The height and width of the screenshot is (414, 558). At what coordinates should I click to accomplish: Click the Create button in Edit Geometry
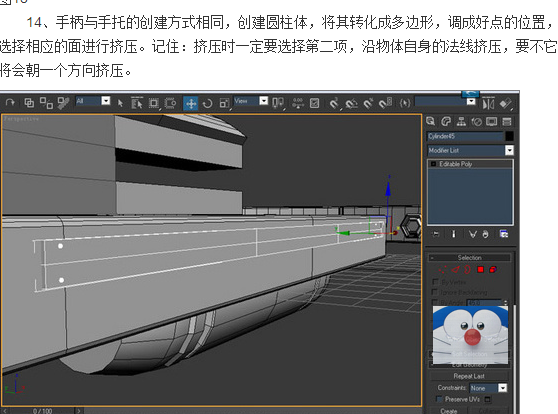click(449, 411)
